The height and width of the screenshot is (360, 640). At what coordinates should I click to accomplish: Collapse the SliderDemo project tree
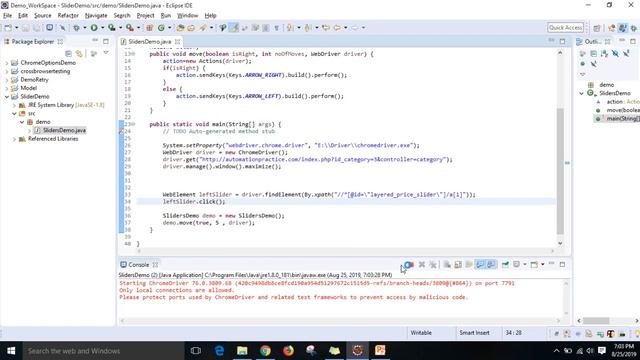7,97
